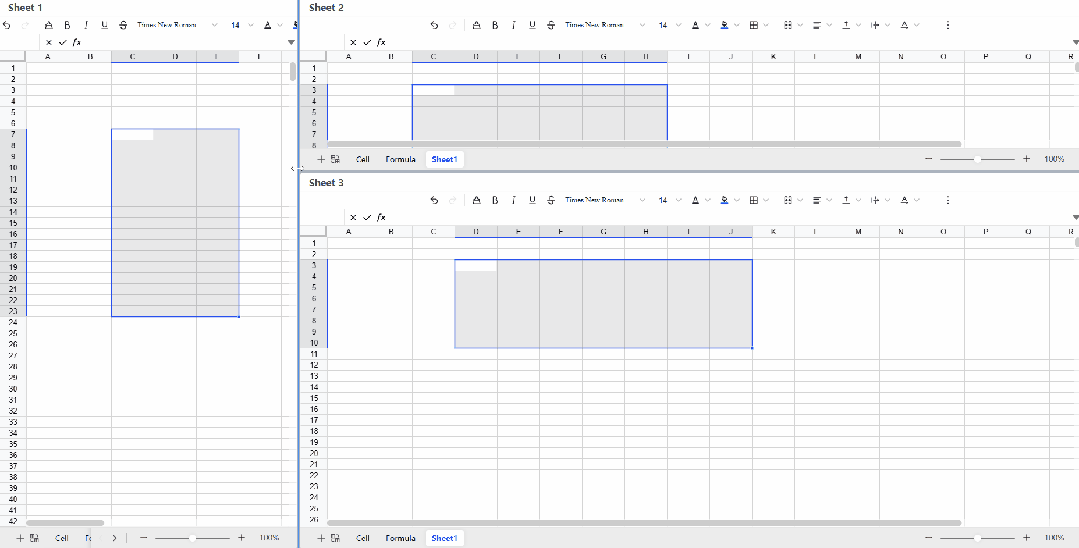Screen dimensions: 1079x548
Task: Click the zoom out minus button in Sheet 2
Action: (929, 159)
